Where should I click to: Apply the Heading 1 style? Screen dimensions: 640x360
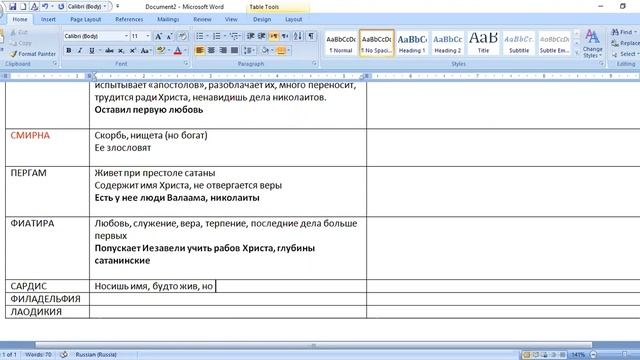pyautogui.click(x=412, y=43)
